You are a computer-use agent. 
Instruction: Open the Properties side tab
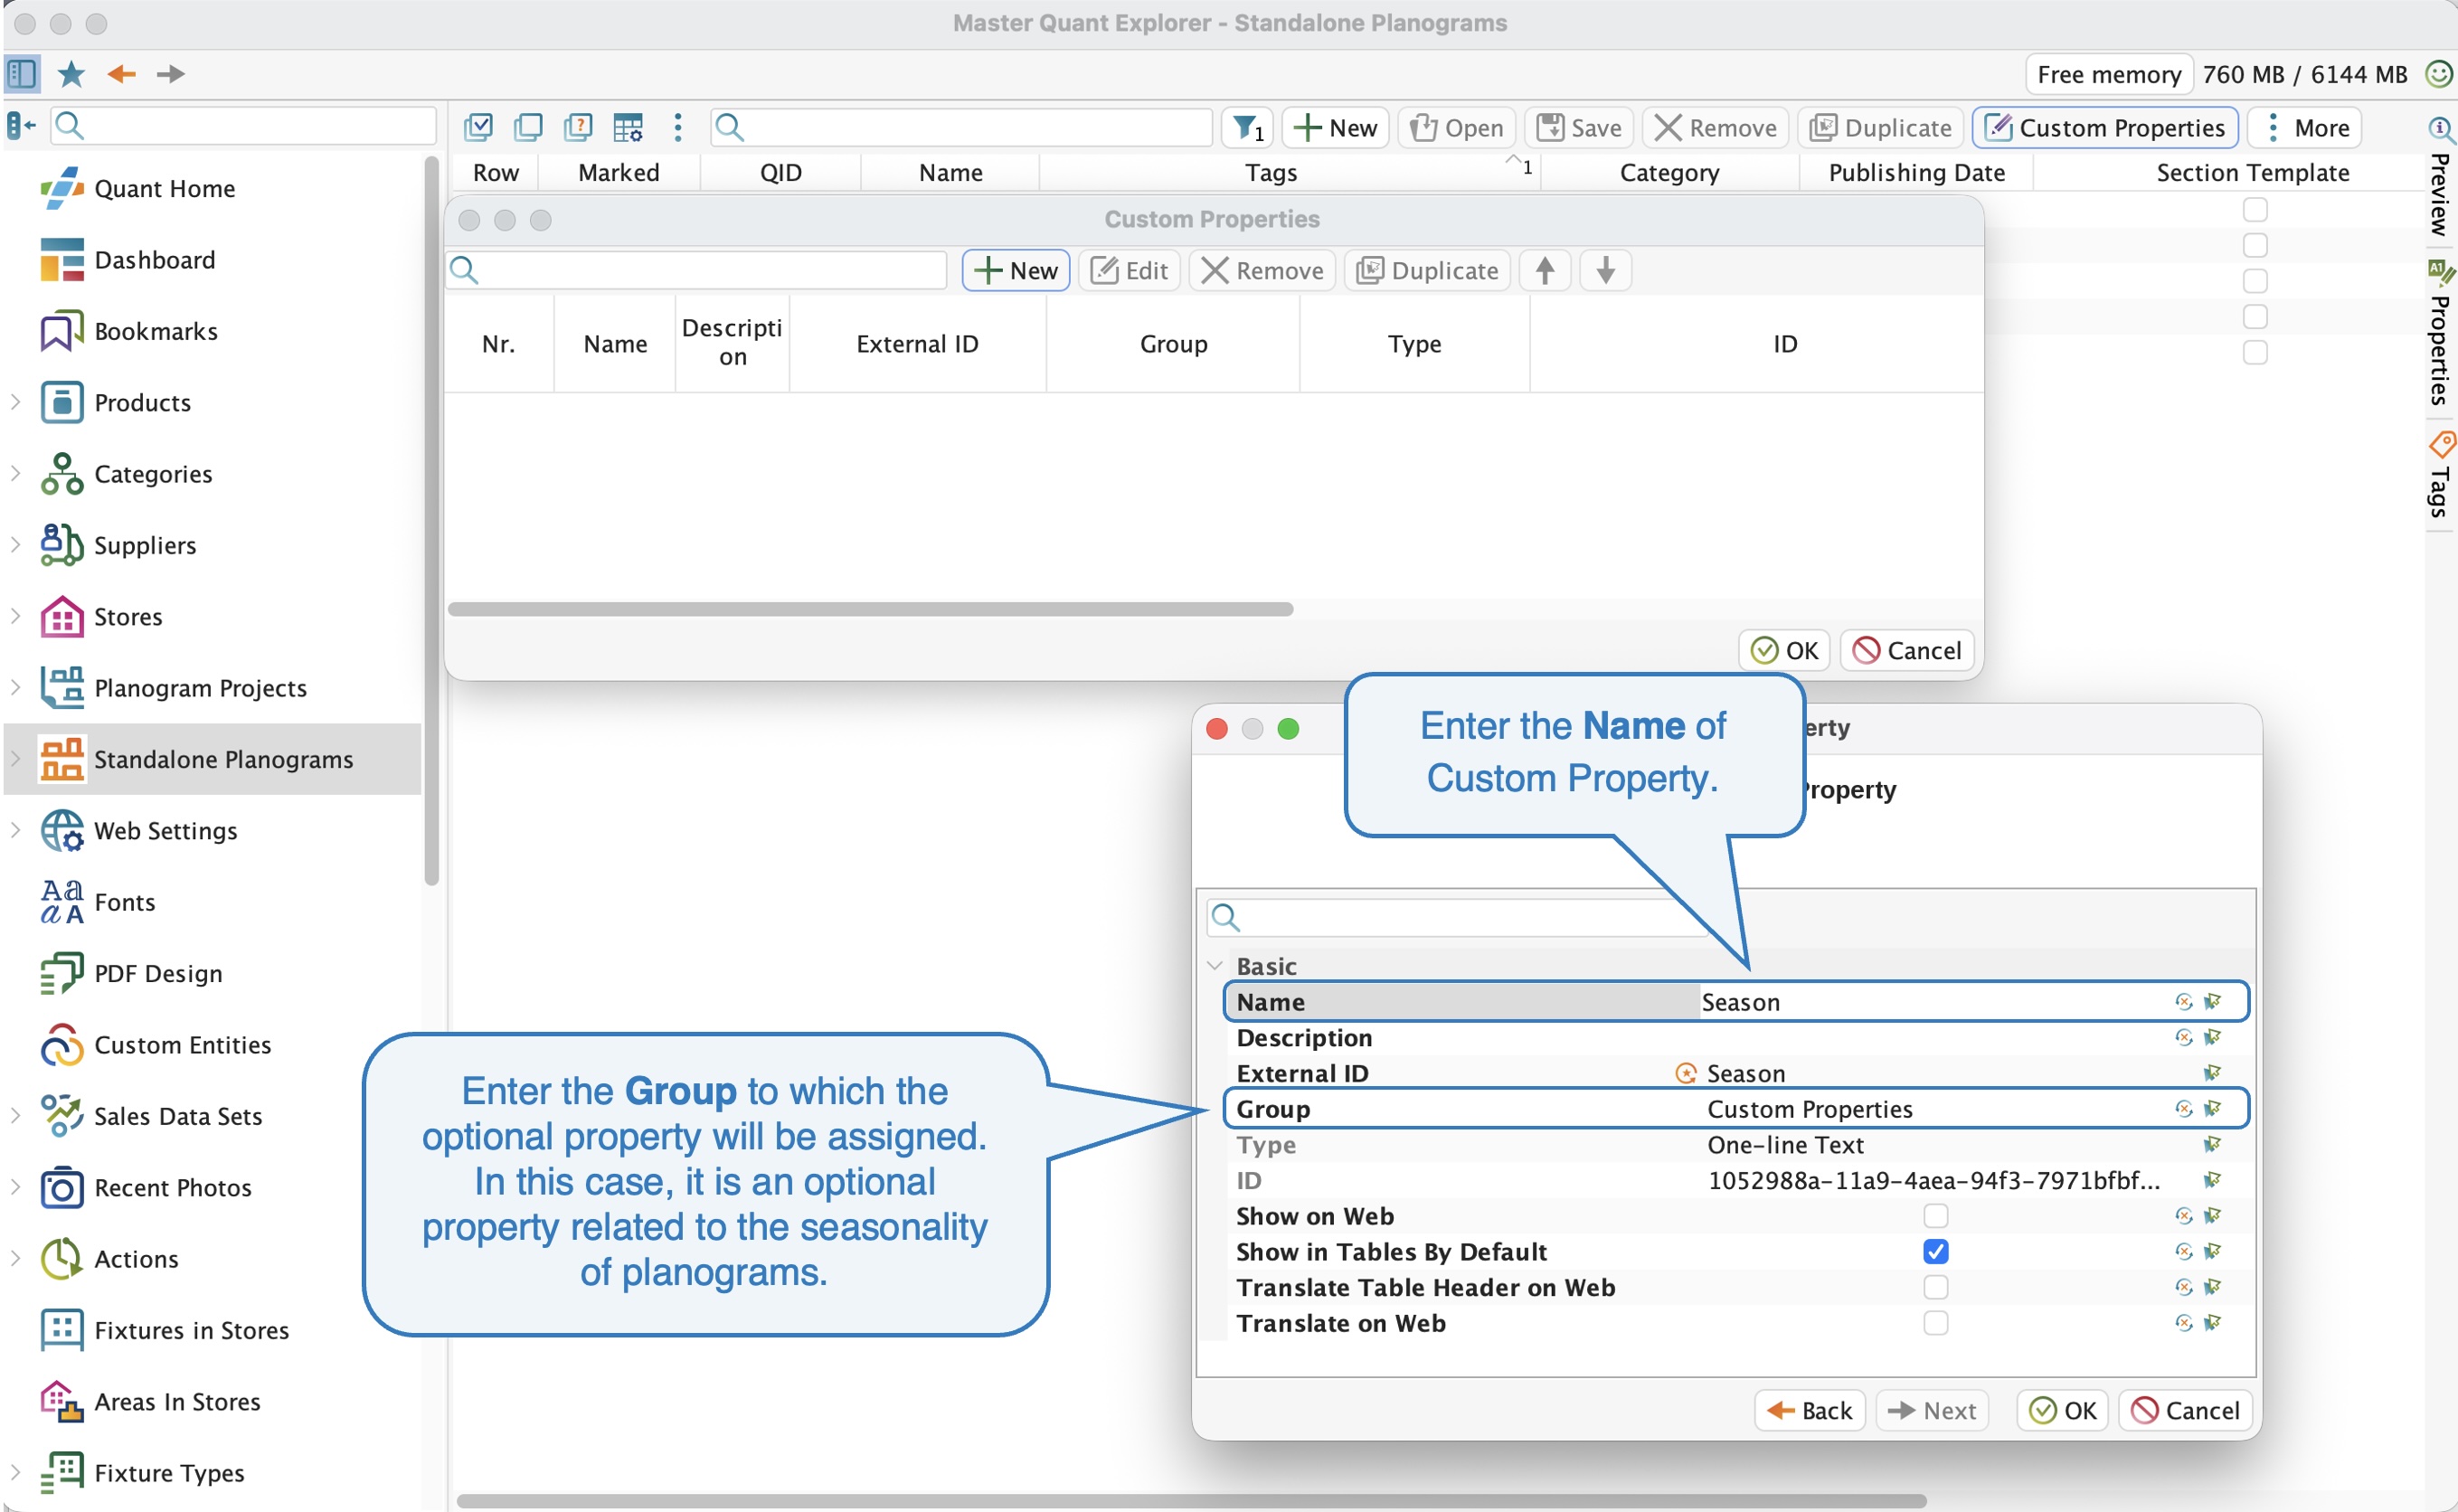pyautogui.click(x=2440, y=332)
